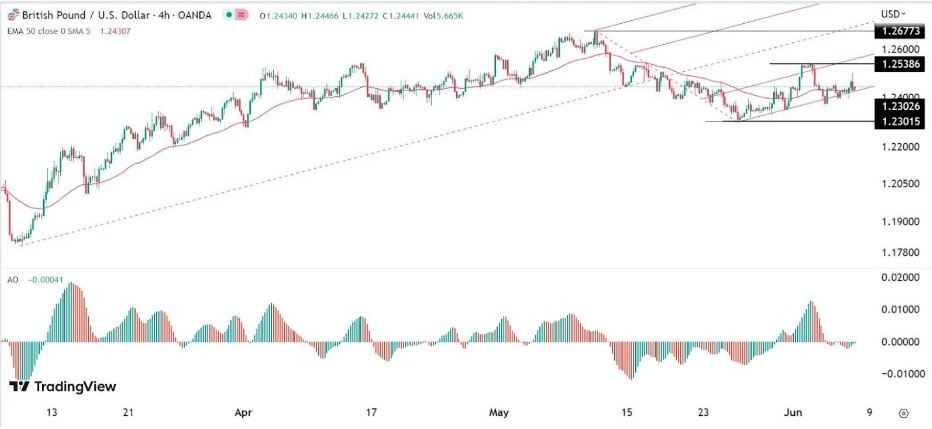Click the 1.25386 price label
Viewport: 932px width, 429px height.
point(896,64)
